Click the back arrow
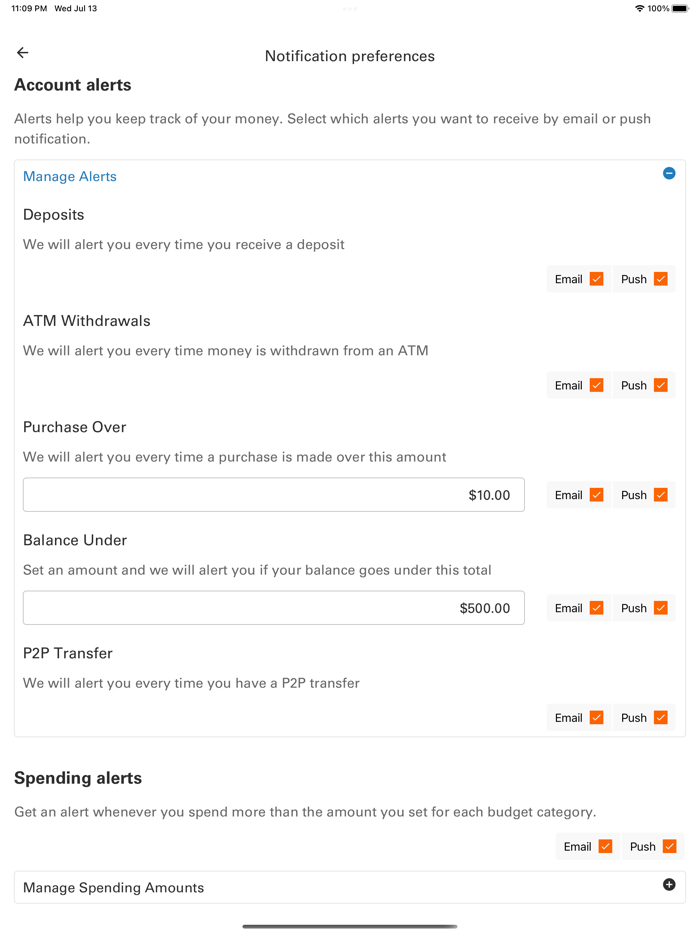The height and width of the screenshot is (934, 700). click(x=22, y=52)
